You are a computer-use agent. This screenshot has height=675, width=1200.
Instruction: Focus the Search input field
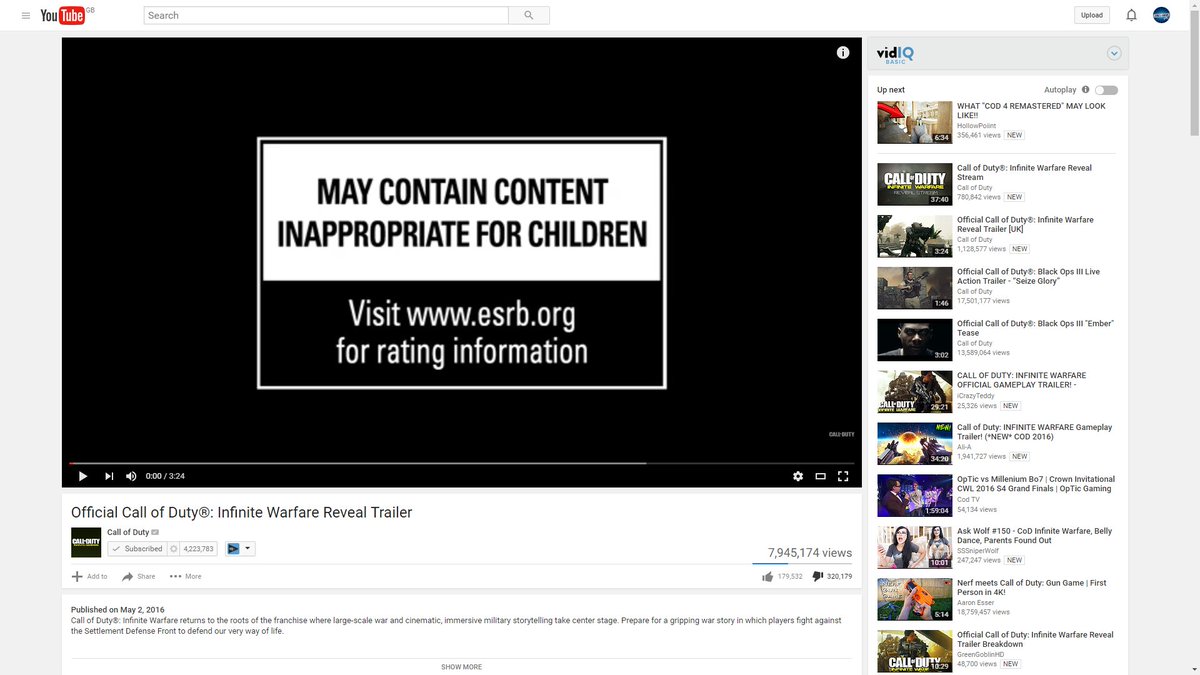[326, 15]
